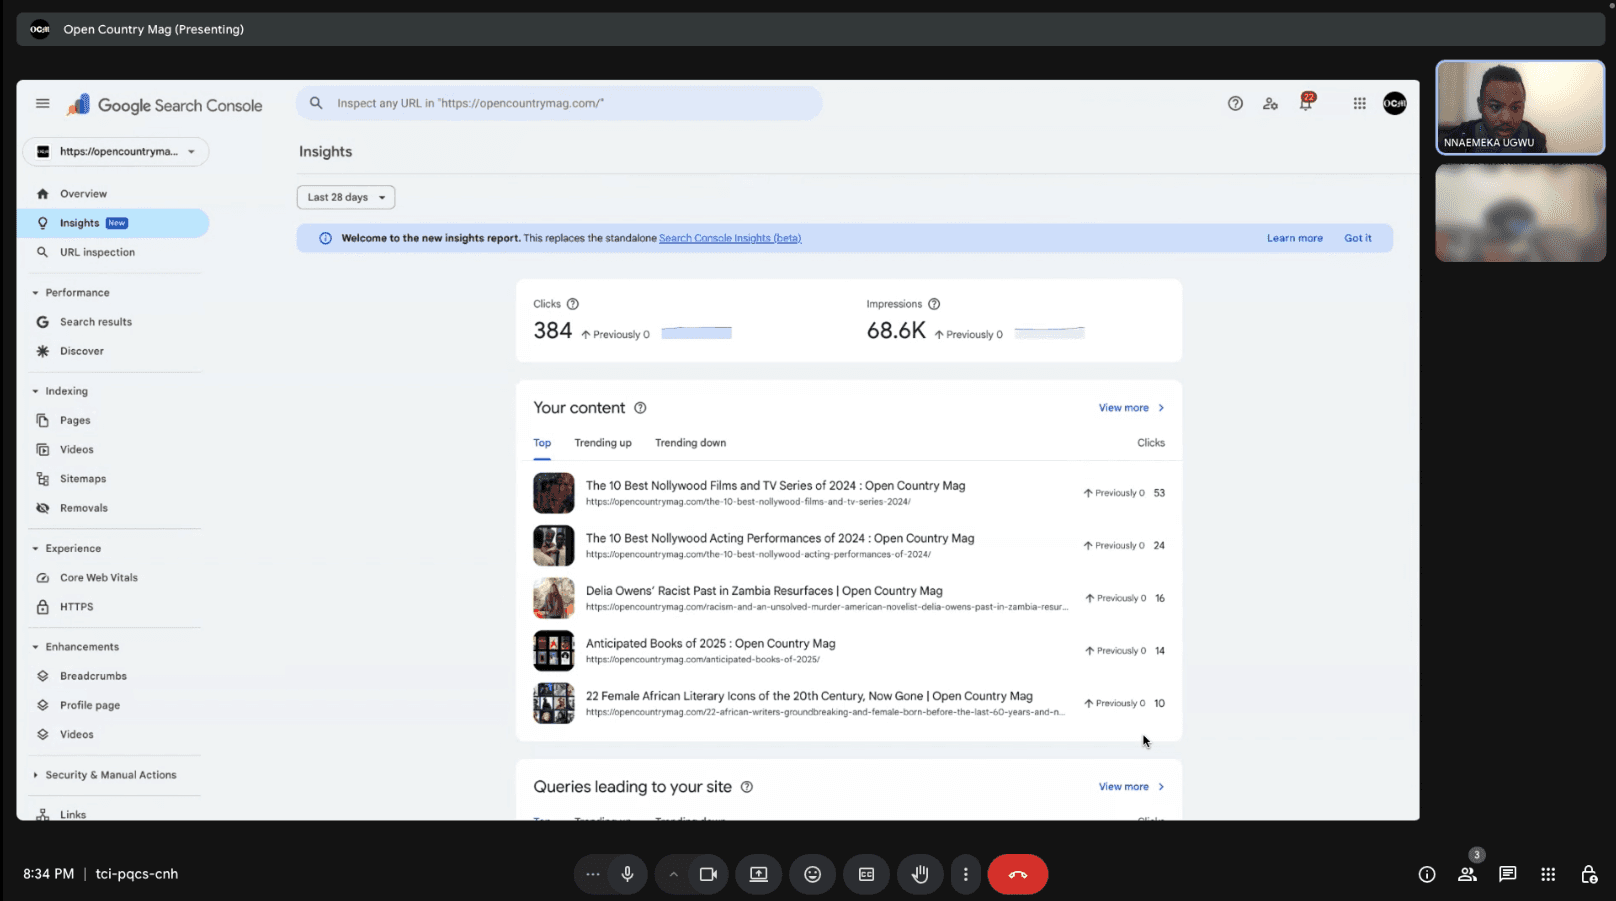Click the Clicks help icon
Screen dimensions: 1616x901
[x=573, y=304]
